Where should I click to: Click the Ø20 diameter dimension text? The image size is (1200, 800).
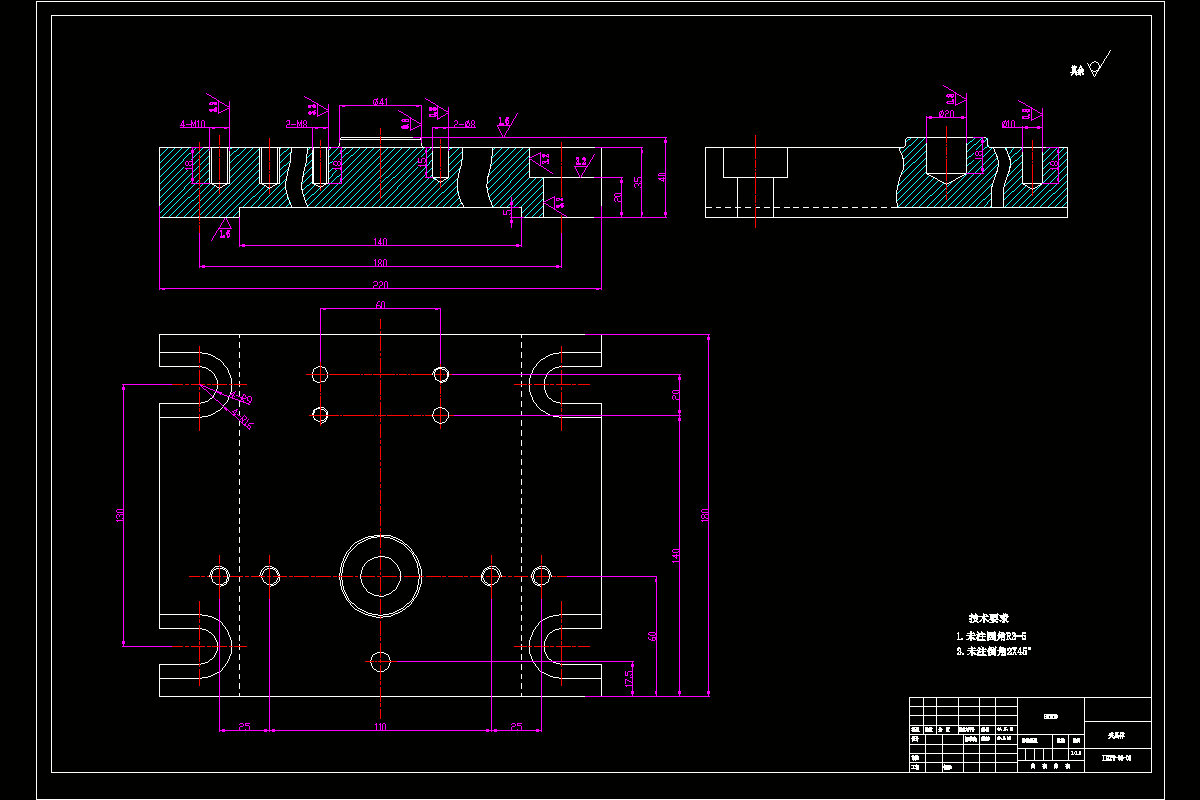[x=946, y=113]
